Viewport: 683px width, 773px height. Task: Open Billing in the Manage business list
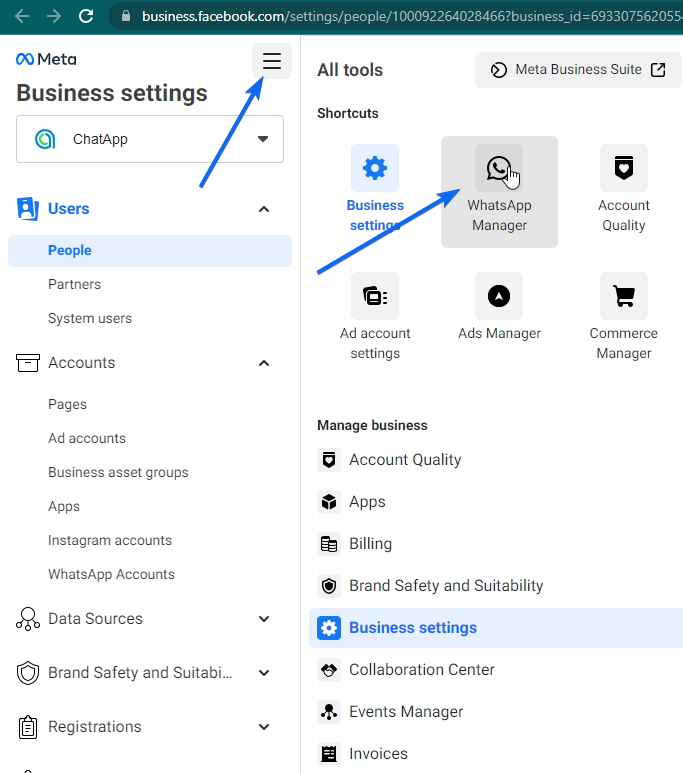370,544
